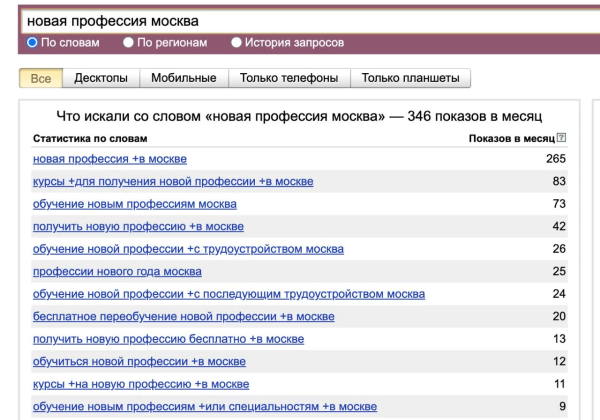Viewport: 600px width, 420px height.
Task: Click the value 13 impressions
Action: [559, 339]
